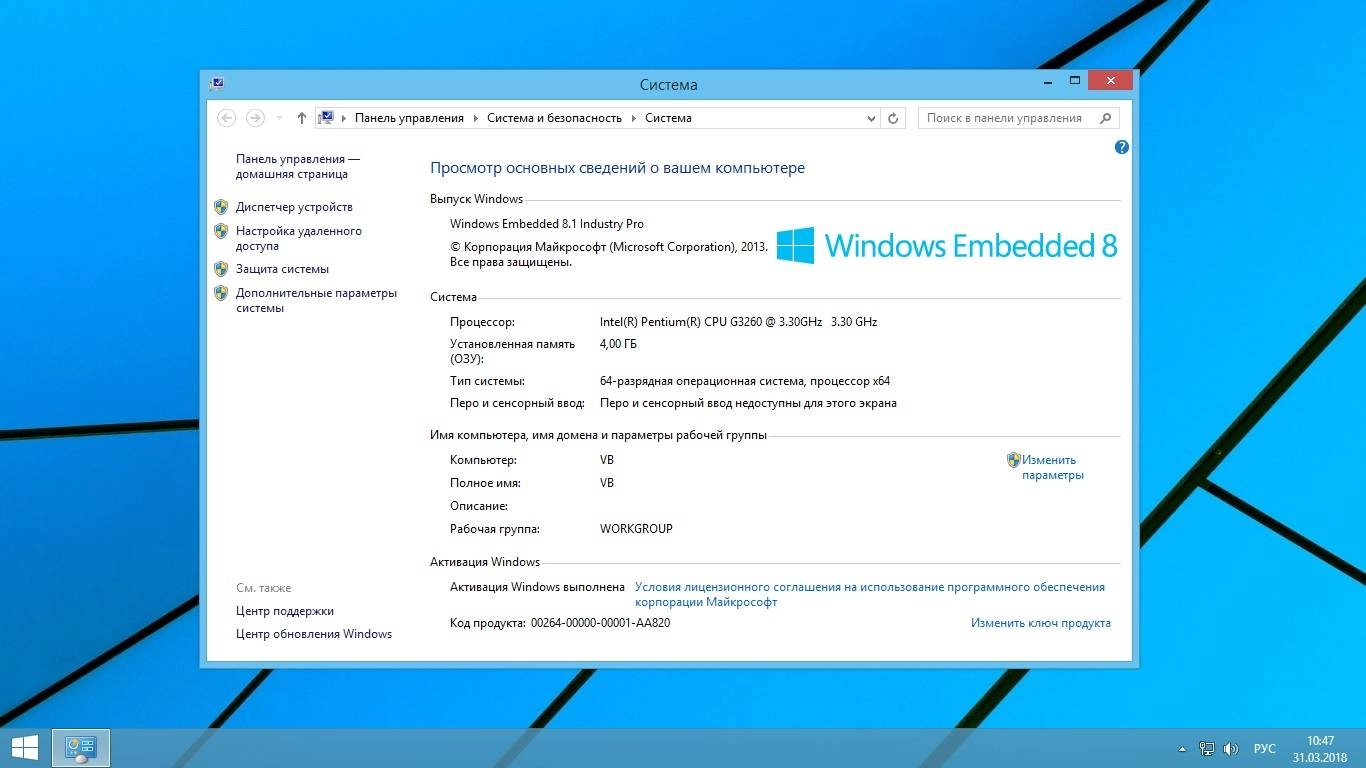Close the Система window

pos(1110,80)
